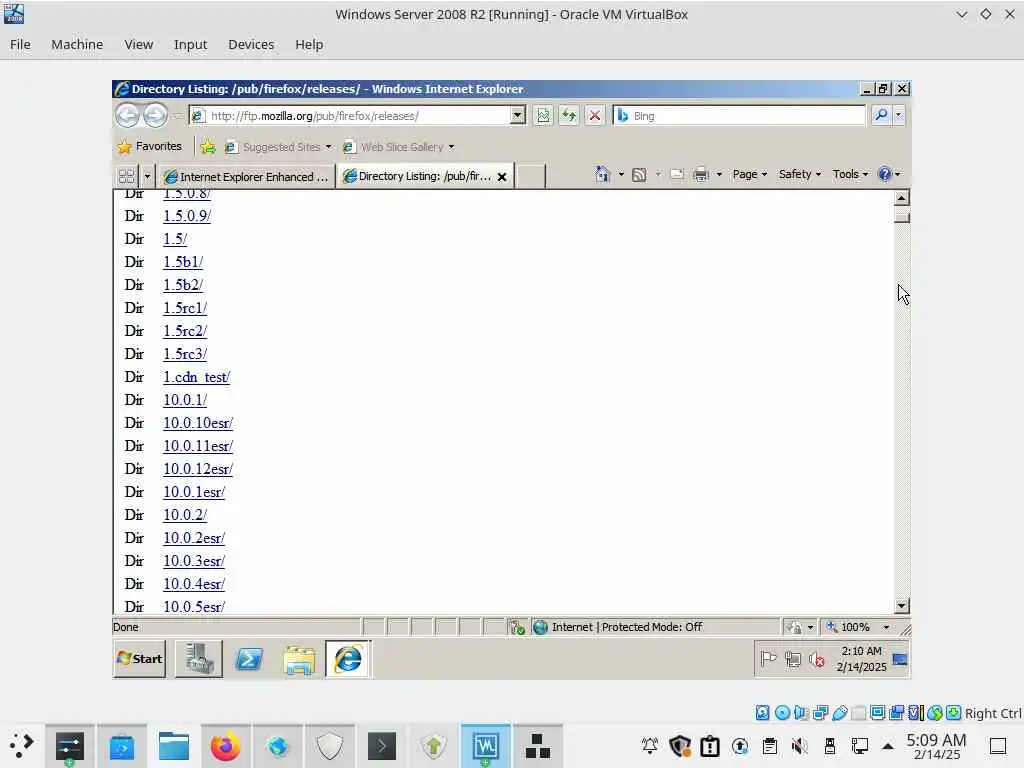Open VirtualBox Input menu
This screenshot has width=1024, height=768.
pyautogui.click(x=190, y=44)
